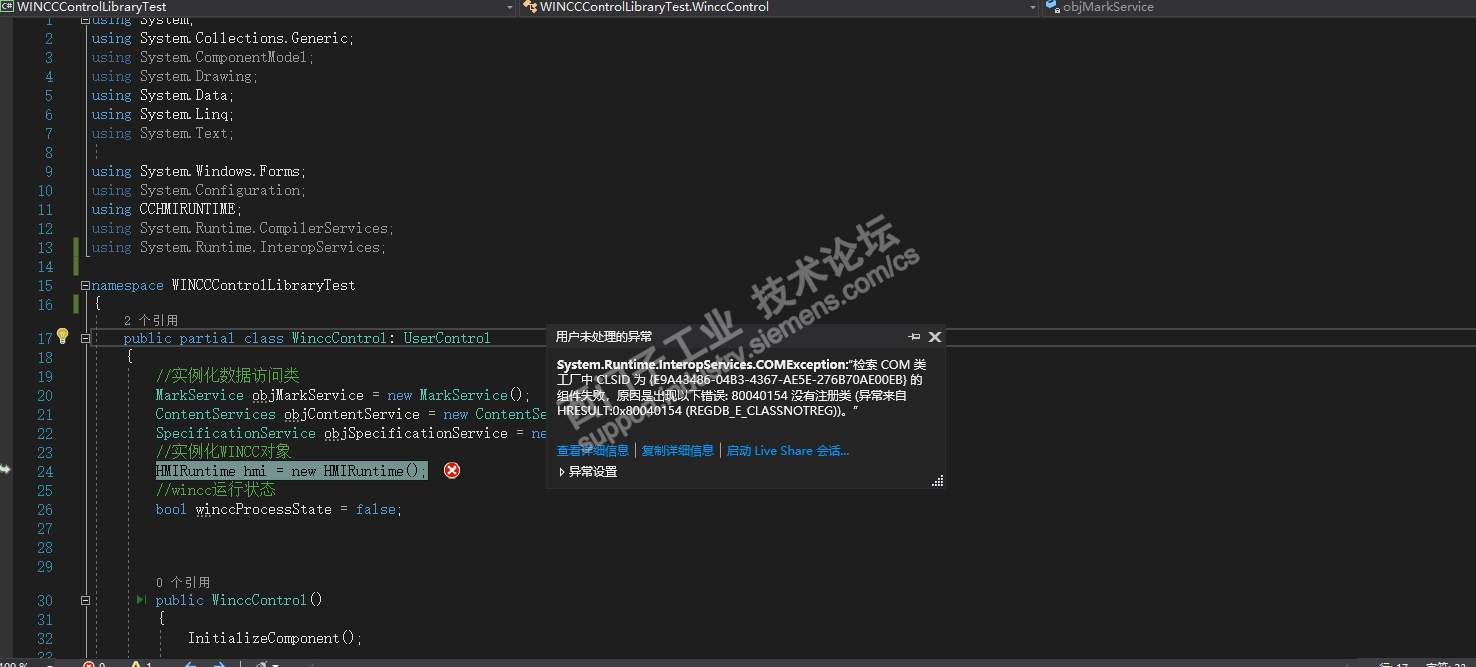The width and height of the screenshot is (1476, 667).
Task: Click the 'using System.Linq;' line
Action: click(163, 114)
